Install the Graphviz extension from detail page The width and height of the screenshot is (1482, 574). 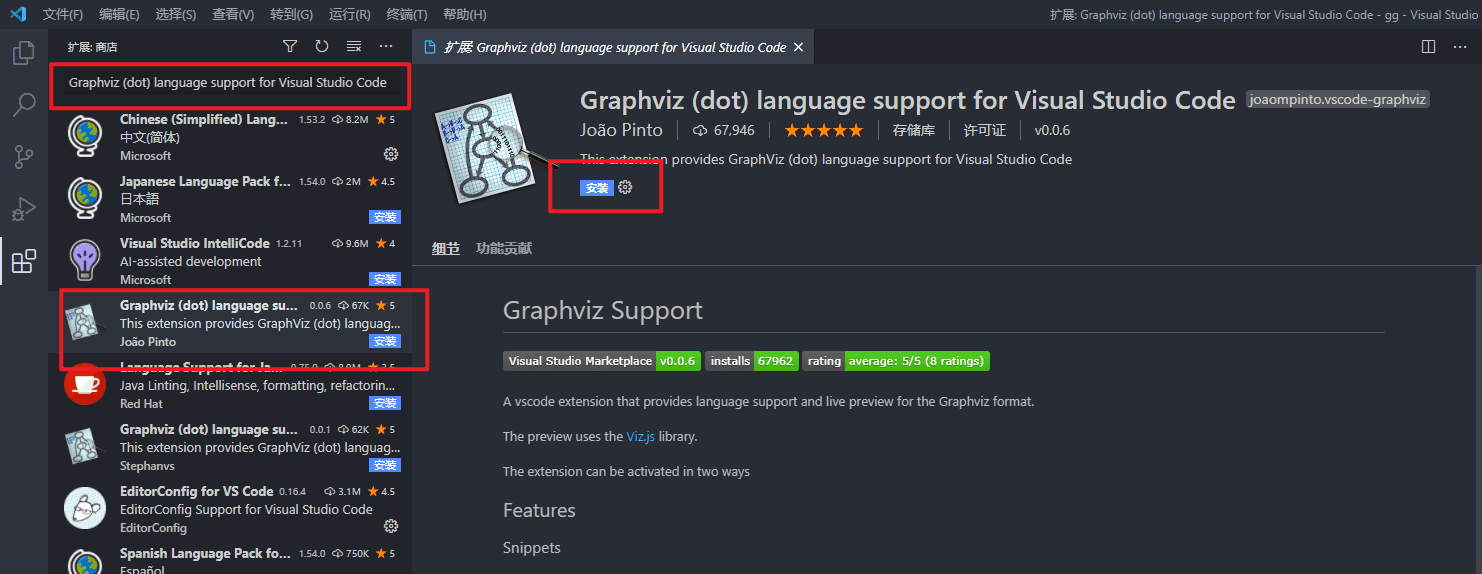click(597, 187)
